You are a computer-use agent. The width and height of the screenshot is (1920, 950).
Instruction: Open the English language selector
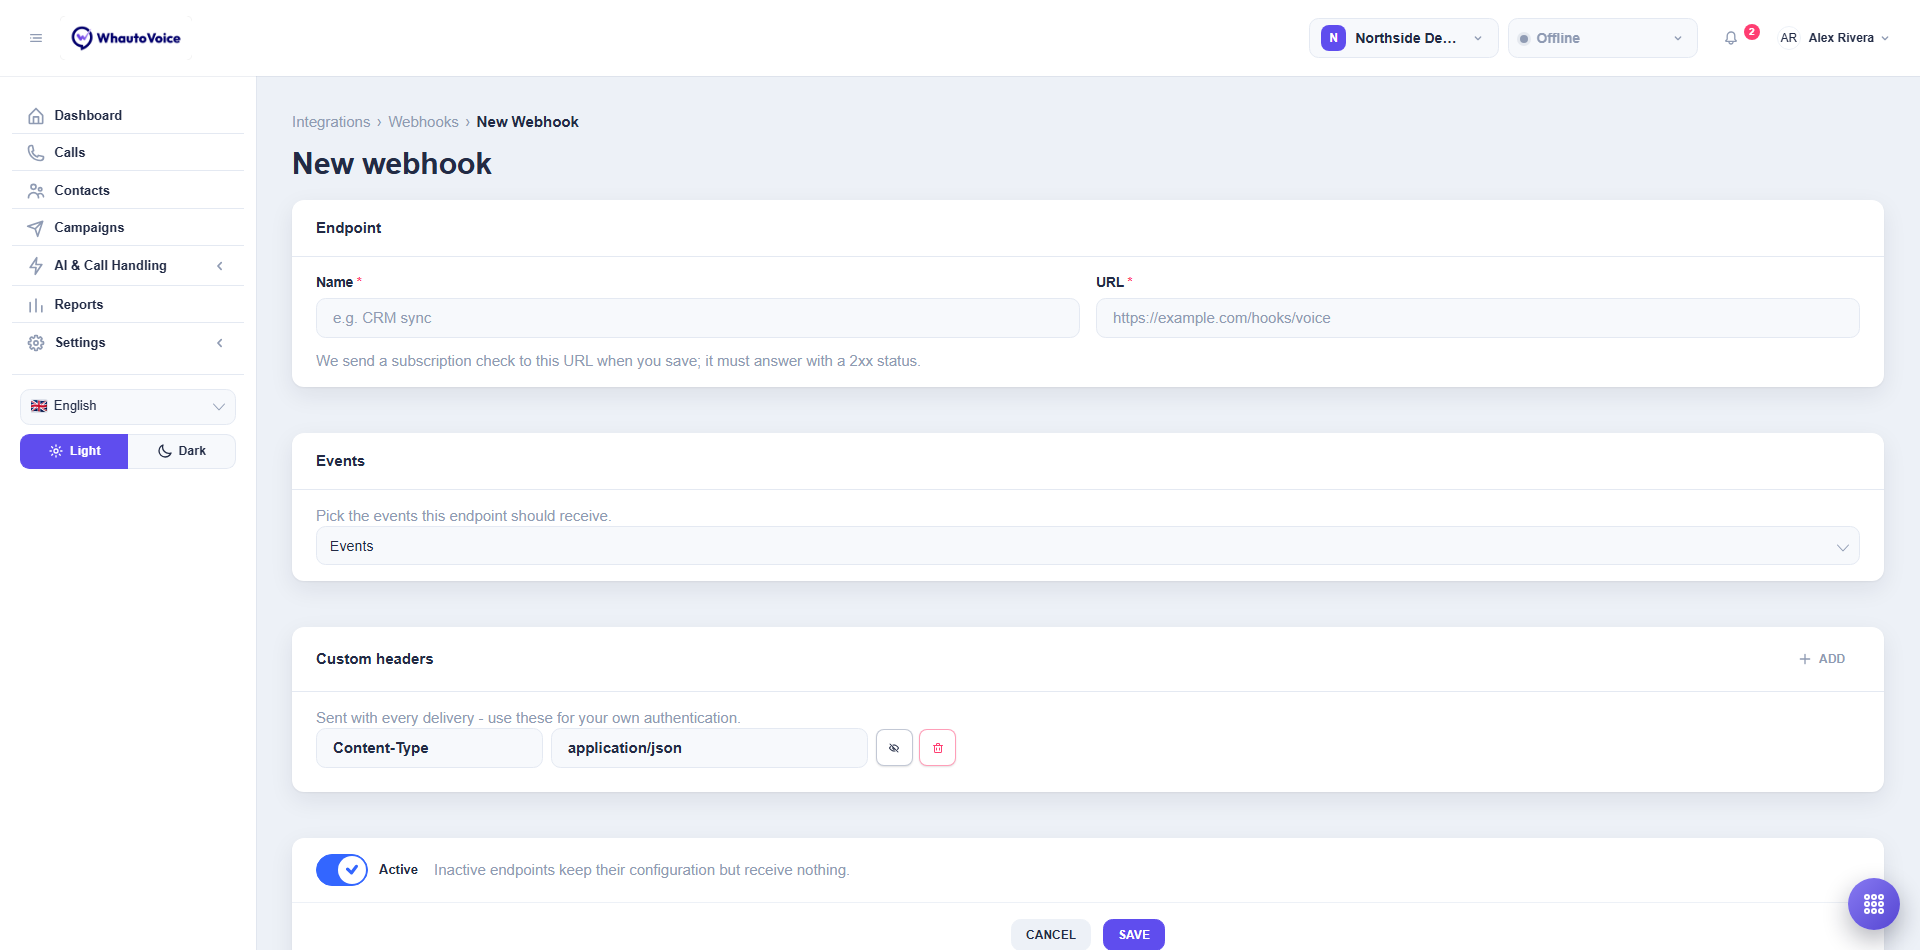coord(128,406)
